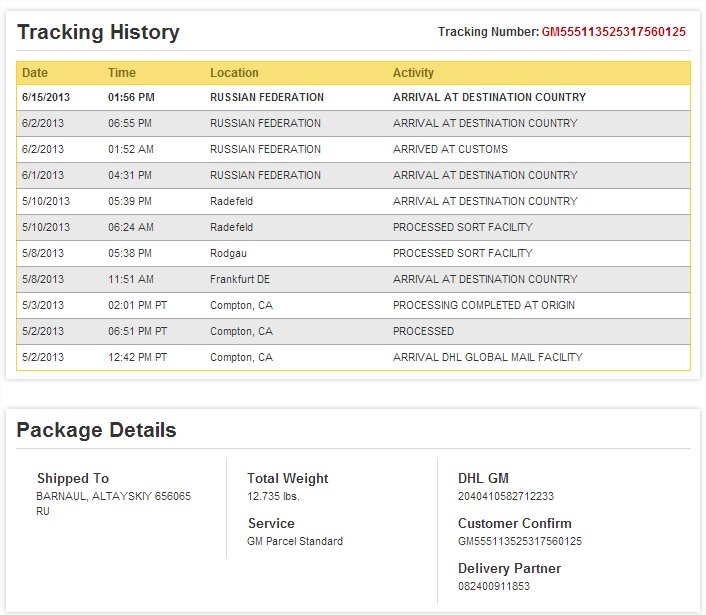Click the Time column header
706x615 pixels.
(121, 73)
